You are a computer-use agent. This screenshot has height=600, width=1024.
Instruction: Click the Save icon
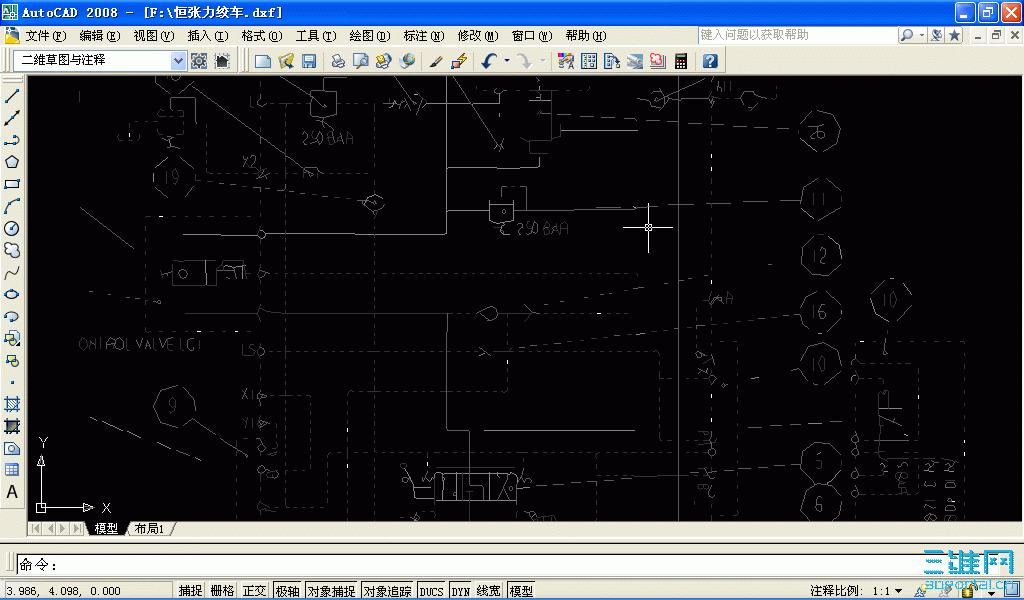coord(308,61)
